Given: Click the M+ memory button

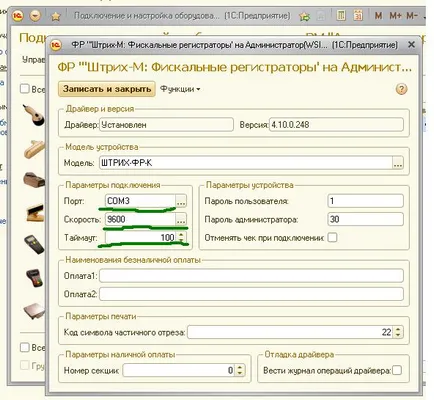Looking at the screenshot, I should (395, 16).
